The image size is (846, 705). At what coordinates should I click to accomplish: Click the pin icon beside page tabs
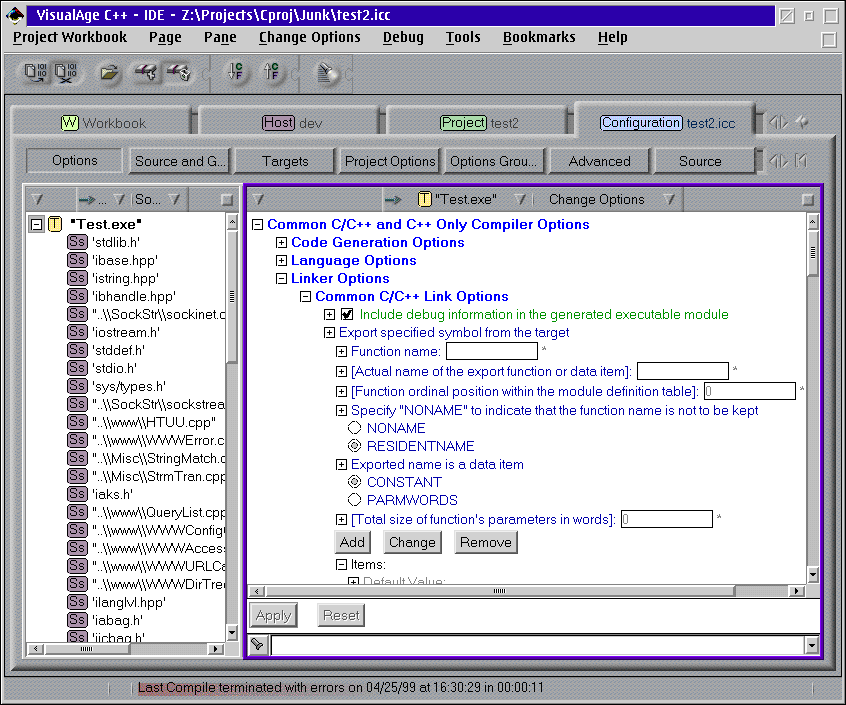pyautogui.click(x=802, y=122)
